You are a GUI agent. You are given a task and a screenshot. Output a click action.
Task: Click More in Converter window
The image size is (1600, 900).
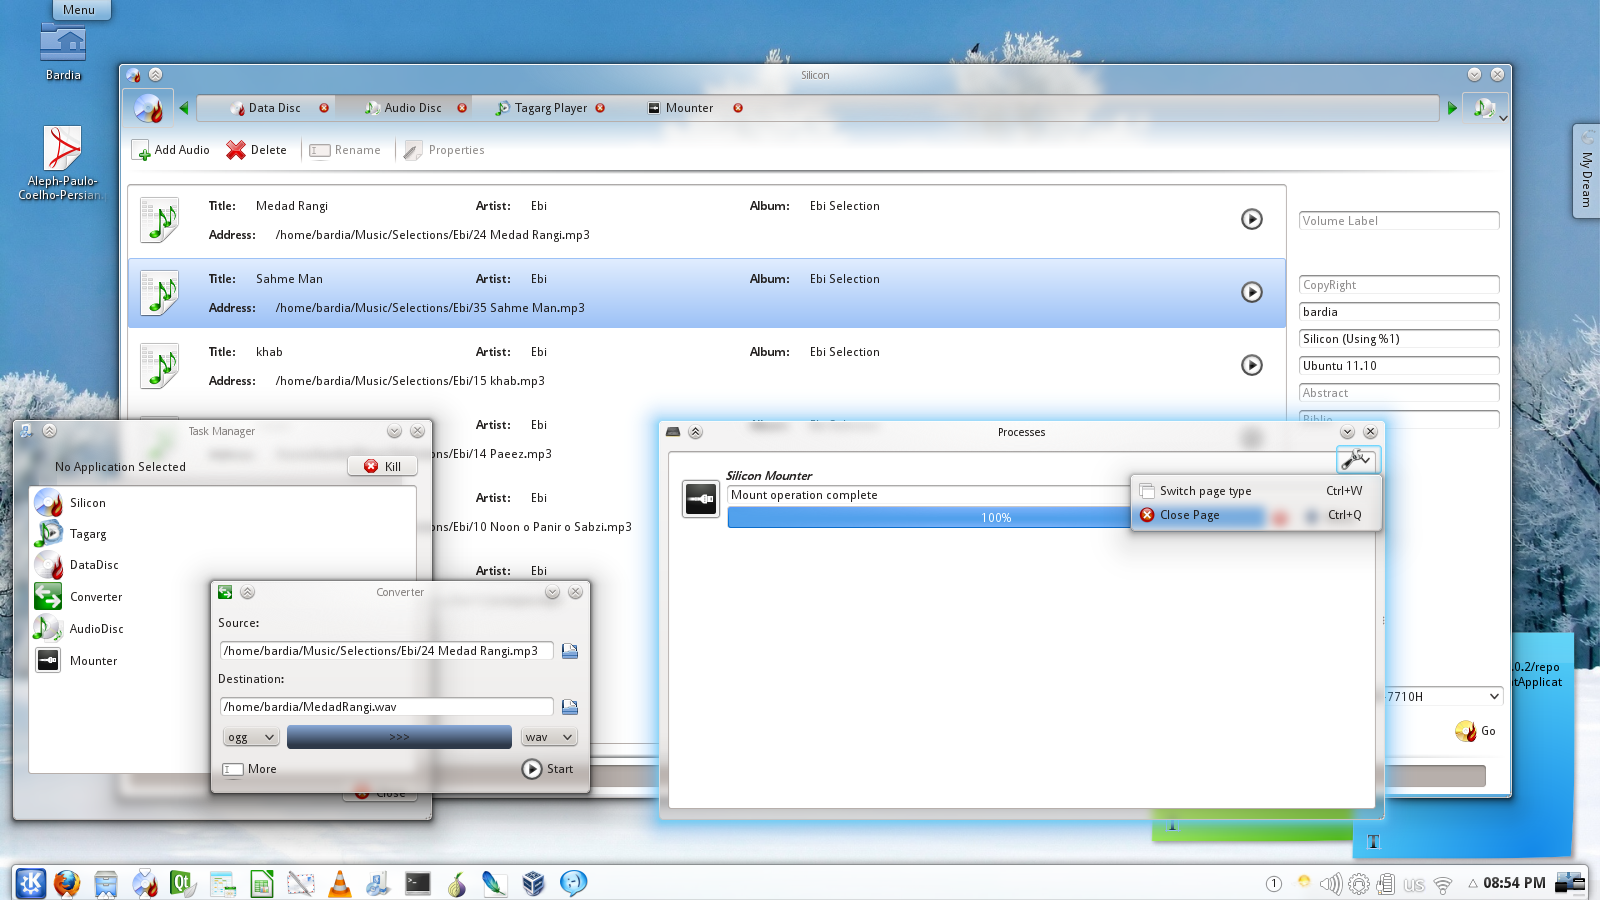pos(250,769)
